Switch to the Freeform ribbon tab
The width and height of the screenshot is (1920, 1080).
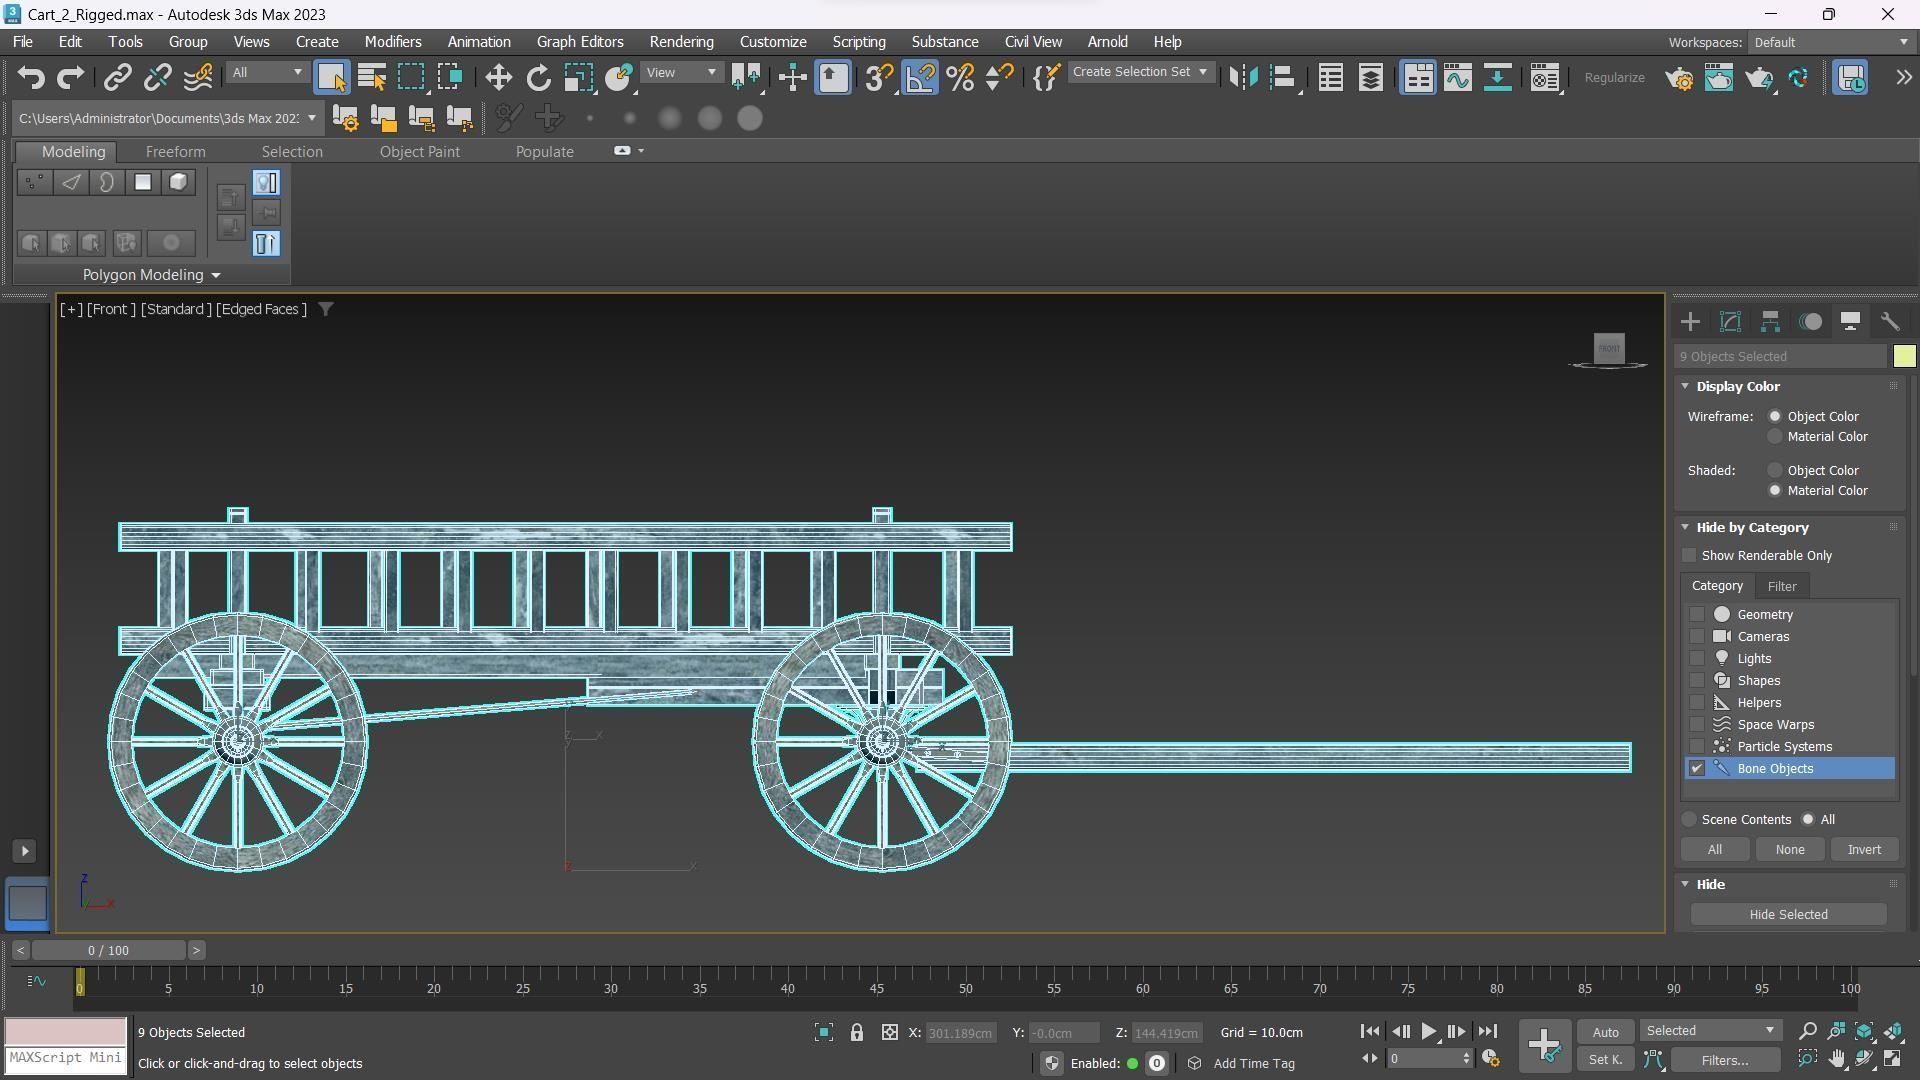pos(175,152)
